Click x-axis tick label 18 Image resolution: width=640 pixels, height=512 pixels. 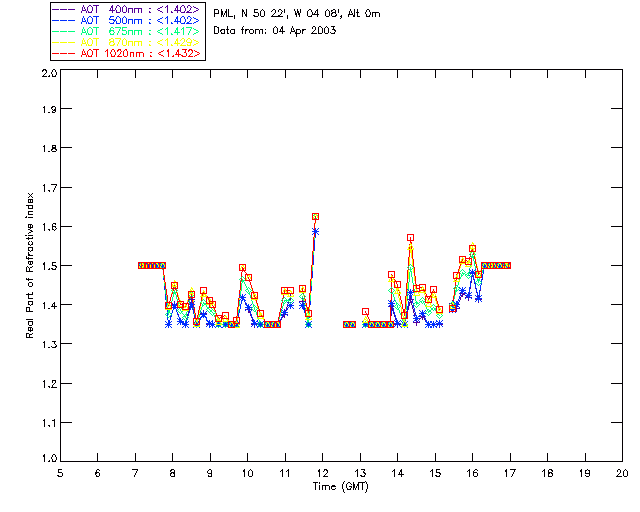547,473
